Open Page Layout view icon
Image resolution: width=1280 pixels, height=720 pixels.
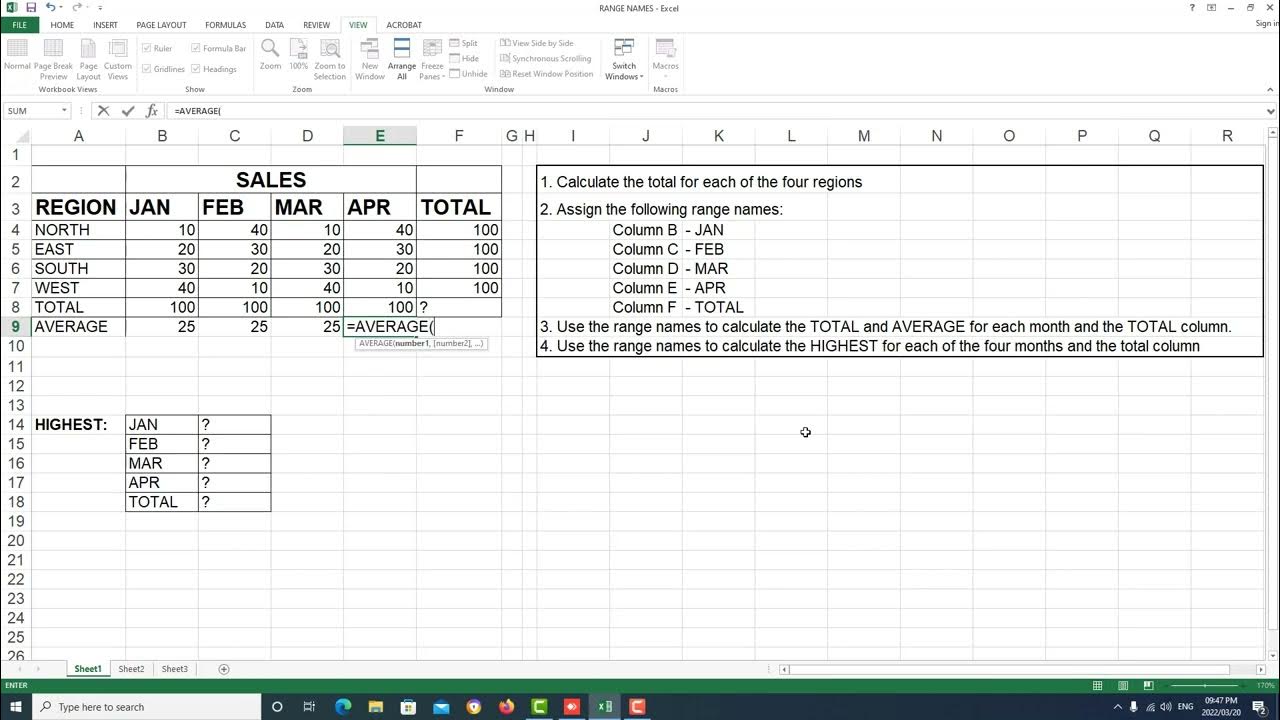coord(88,59)
